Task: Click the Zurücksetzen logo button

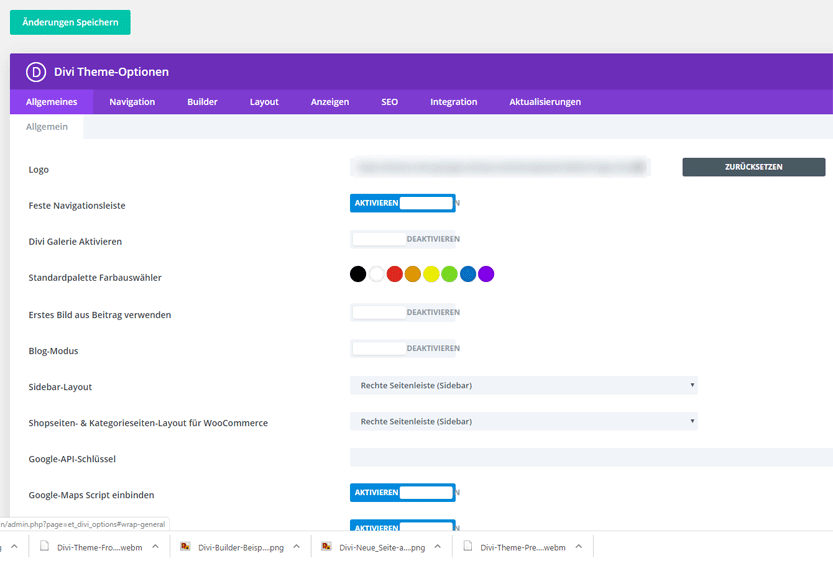Action: click(754, 167)
